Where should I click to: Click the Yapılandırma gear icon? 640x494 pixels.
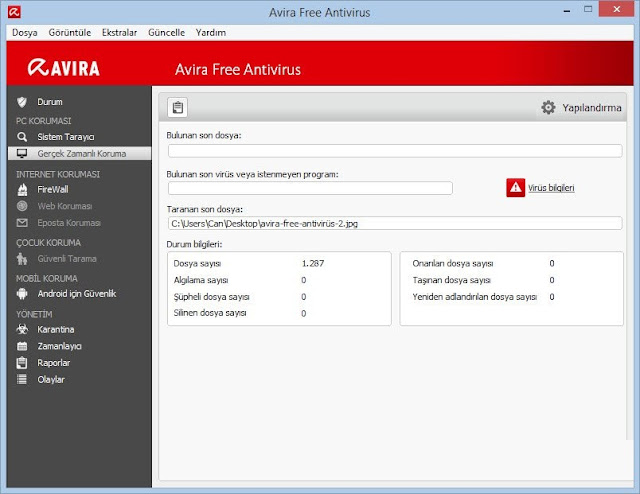(x=548, y=108)
